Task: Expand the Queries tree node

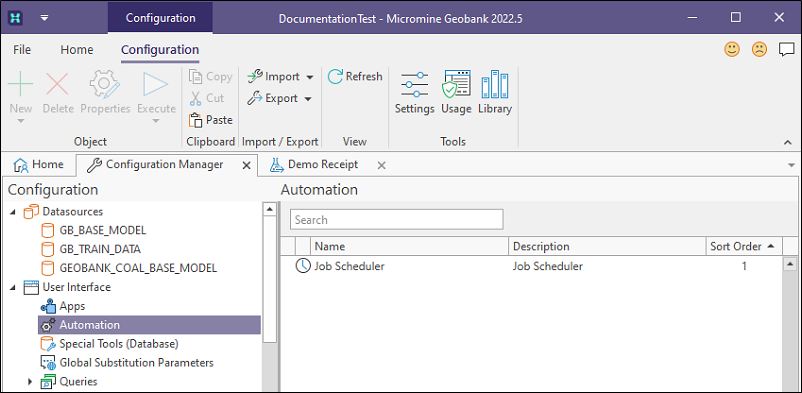Action: point(30,382)
